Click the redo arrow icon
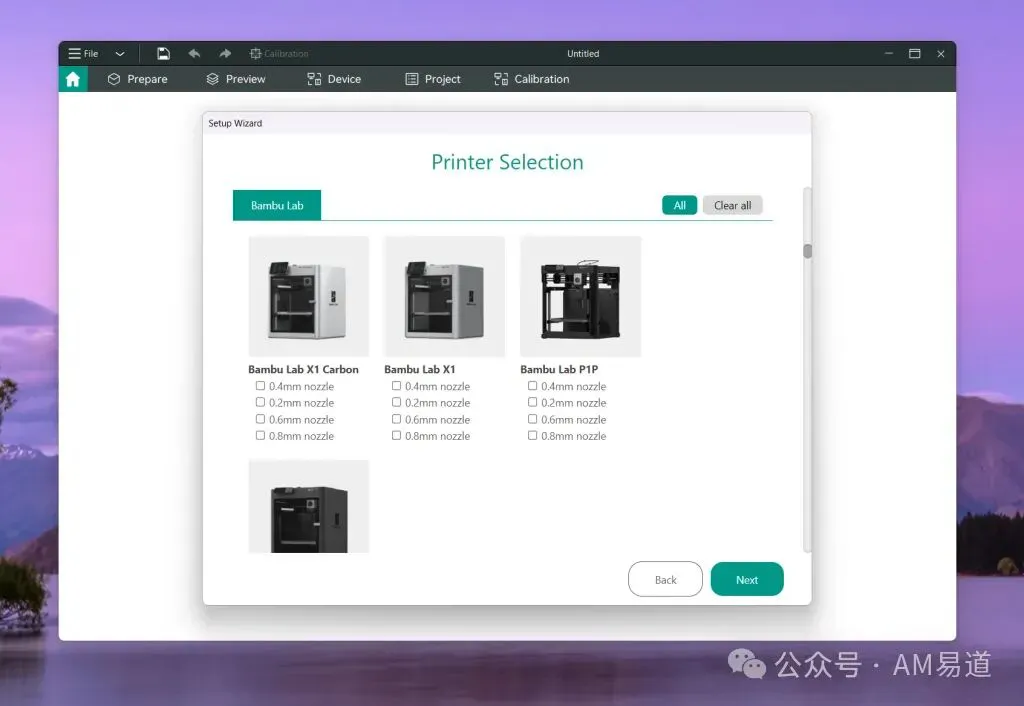The image size is (1024, 706). coord(225,54)
